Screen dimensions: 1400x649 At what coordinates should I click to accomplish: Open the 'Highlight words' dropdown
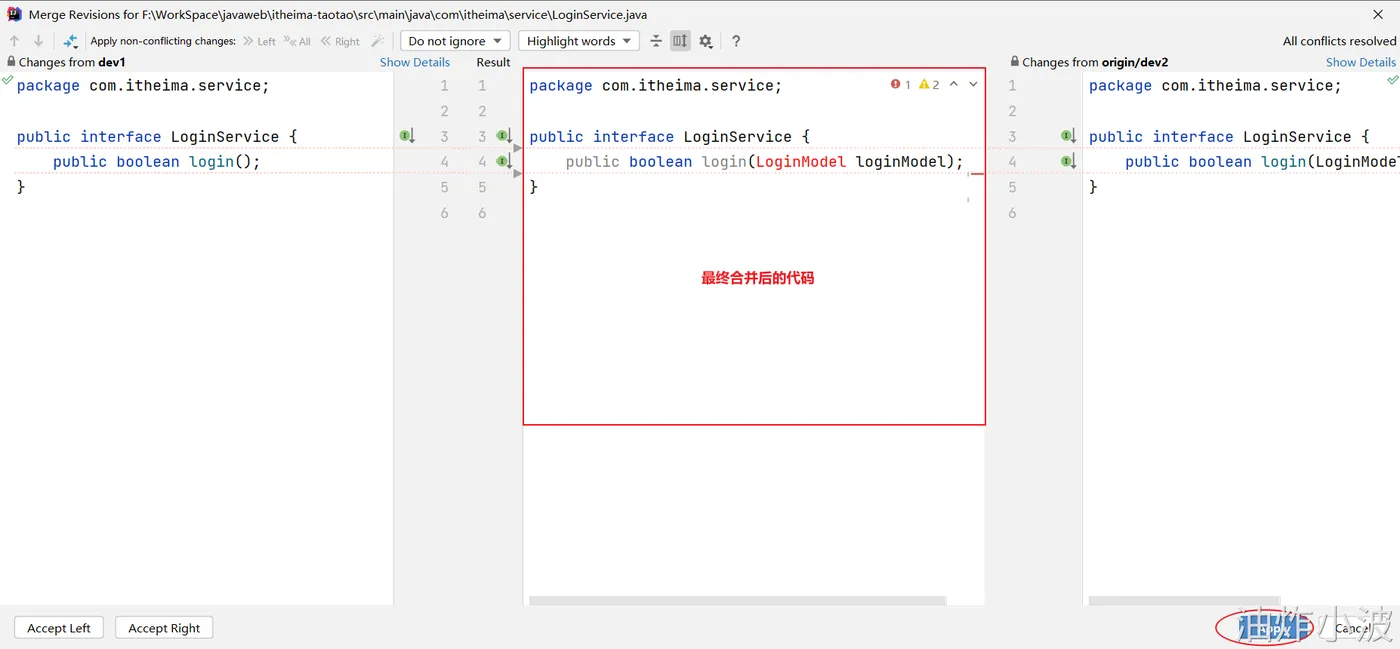pyautogui.click(x=578, y=41)
